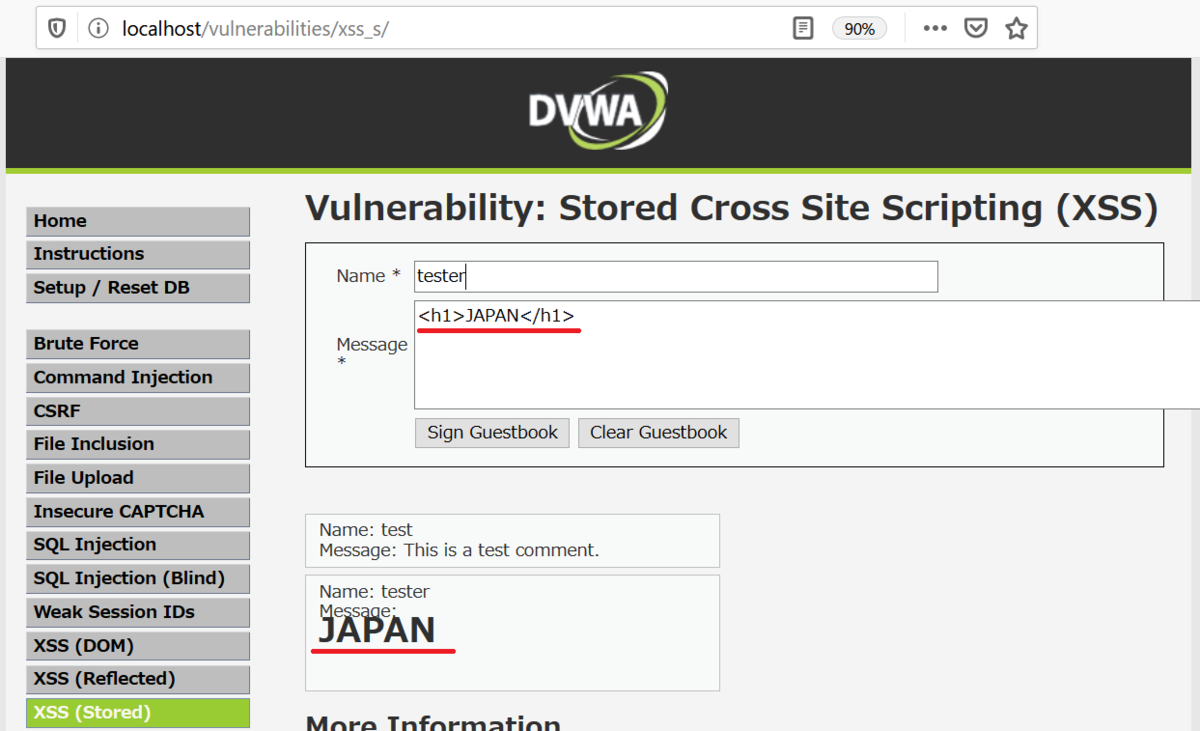1200x731 pixels.
Task: Open Weak Session IDs page
Action: point(138,612)
